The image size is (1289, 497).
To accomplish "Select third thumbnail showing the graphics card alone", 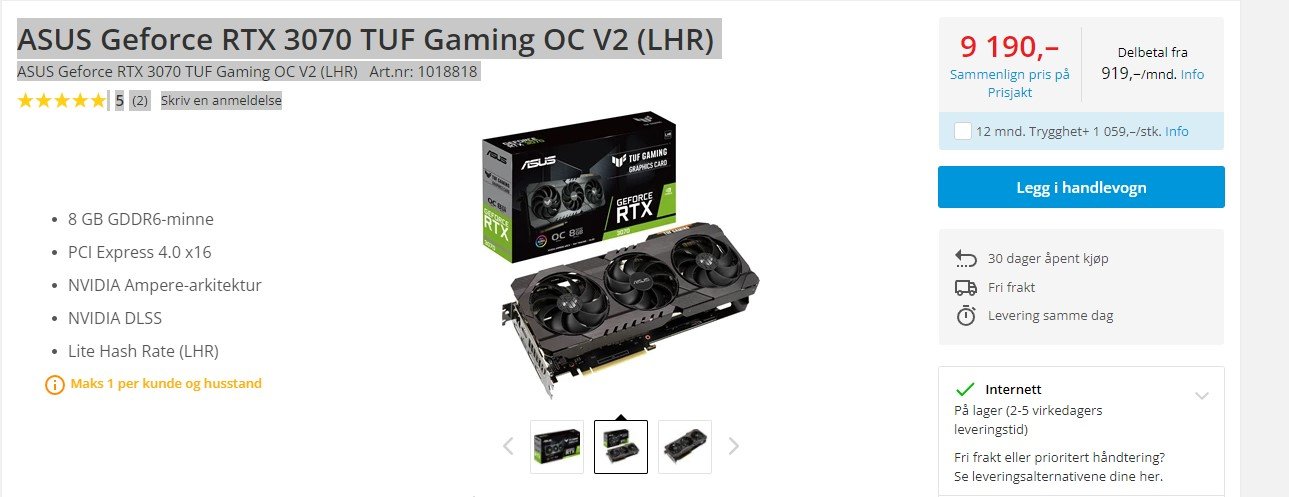I will [685, 446].
